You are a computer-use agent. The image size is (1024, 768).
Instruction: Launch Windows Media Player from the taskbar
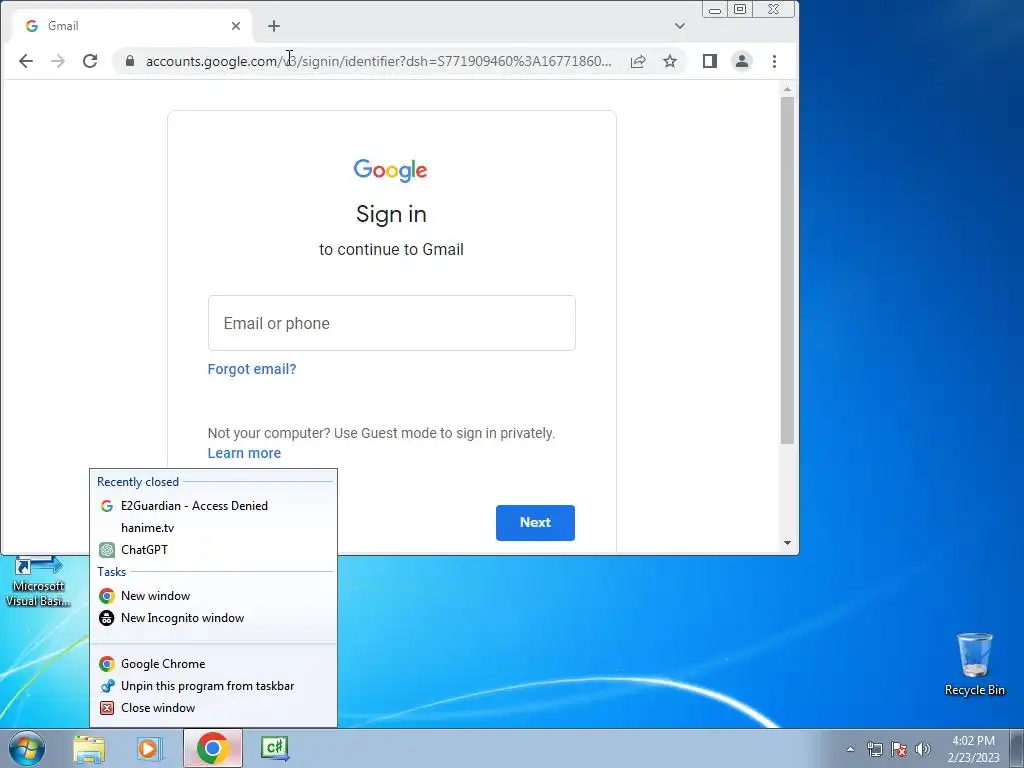(x=149, y=748)
